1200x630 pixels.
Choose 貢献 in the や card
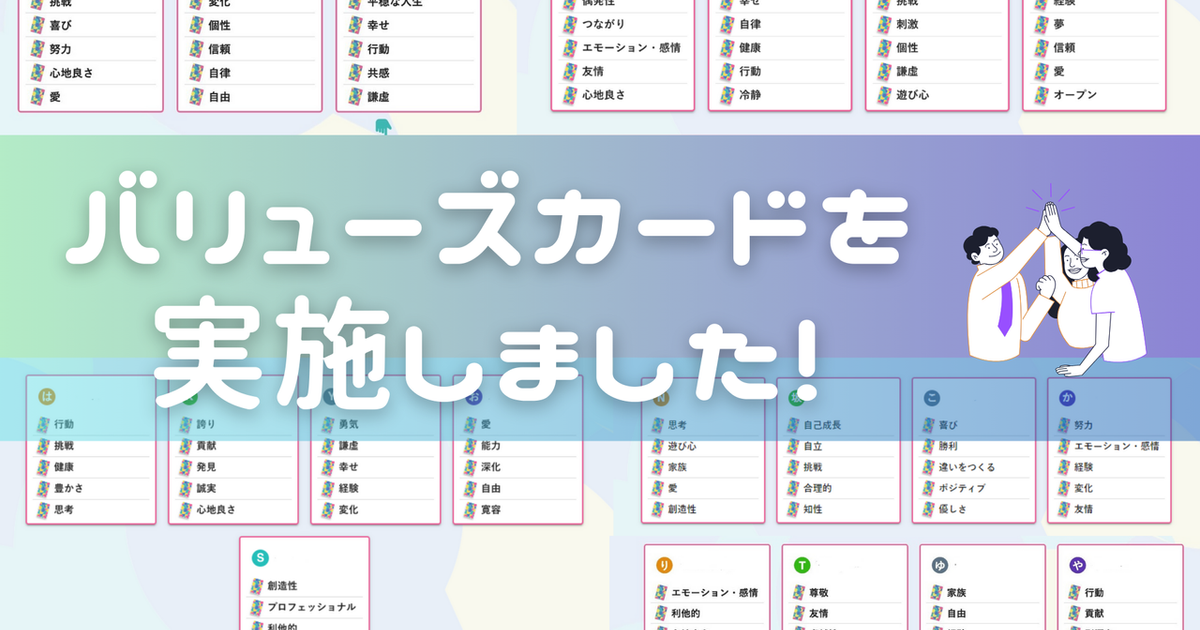[x=1094, y=614]
